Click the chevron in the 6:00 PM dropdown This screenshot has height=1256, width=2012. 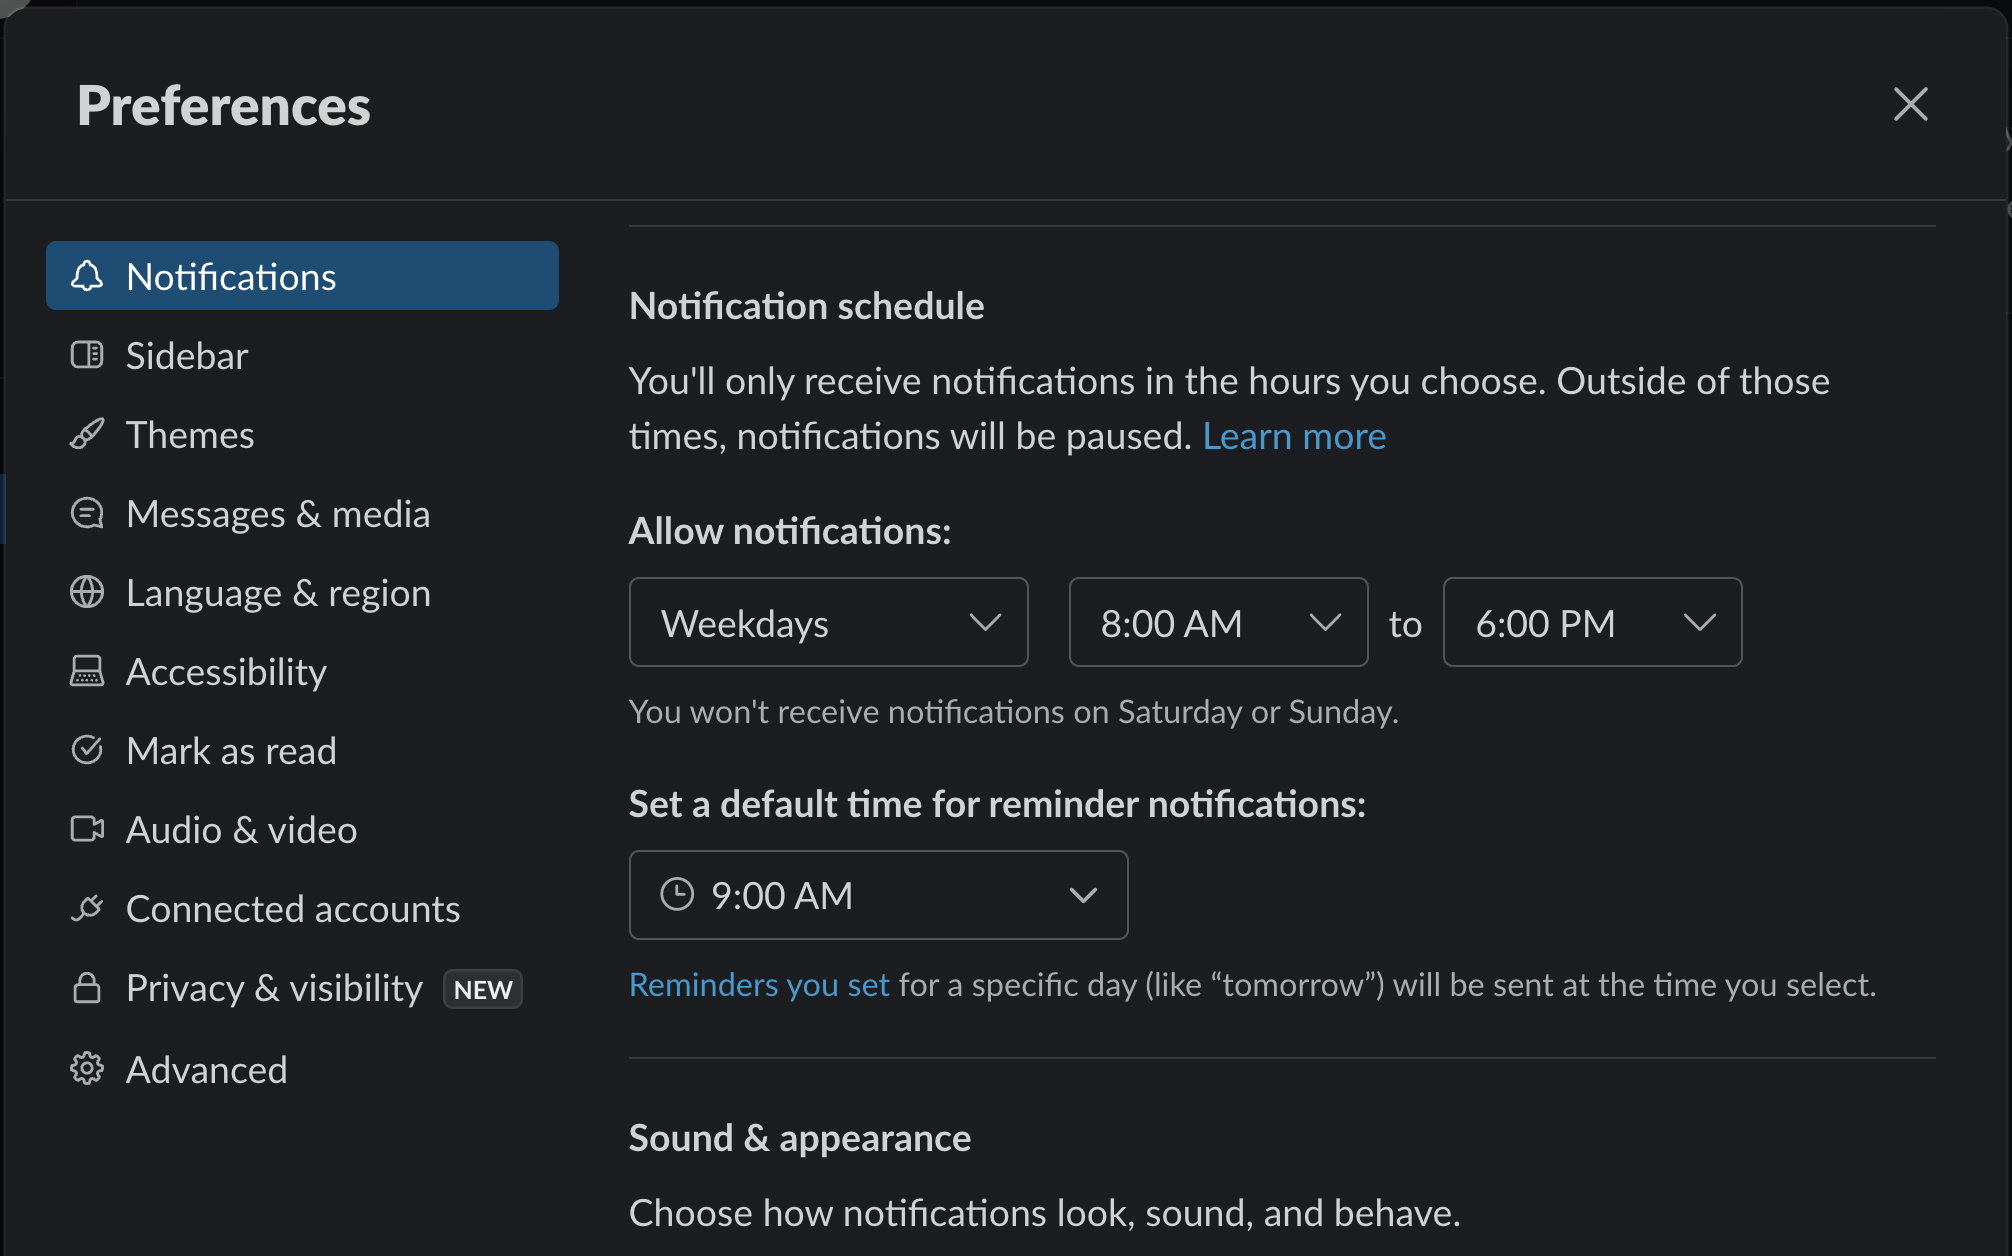tap(1699, 623)
